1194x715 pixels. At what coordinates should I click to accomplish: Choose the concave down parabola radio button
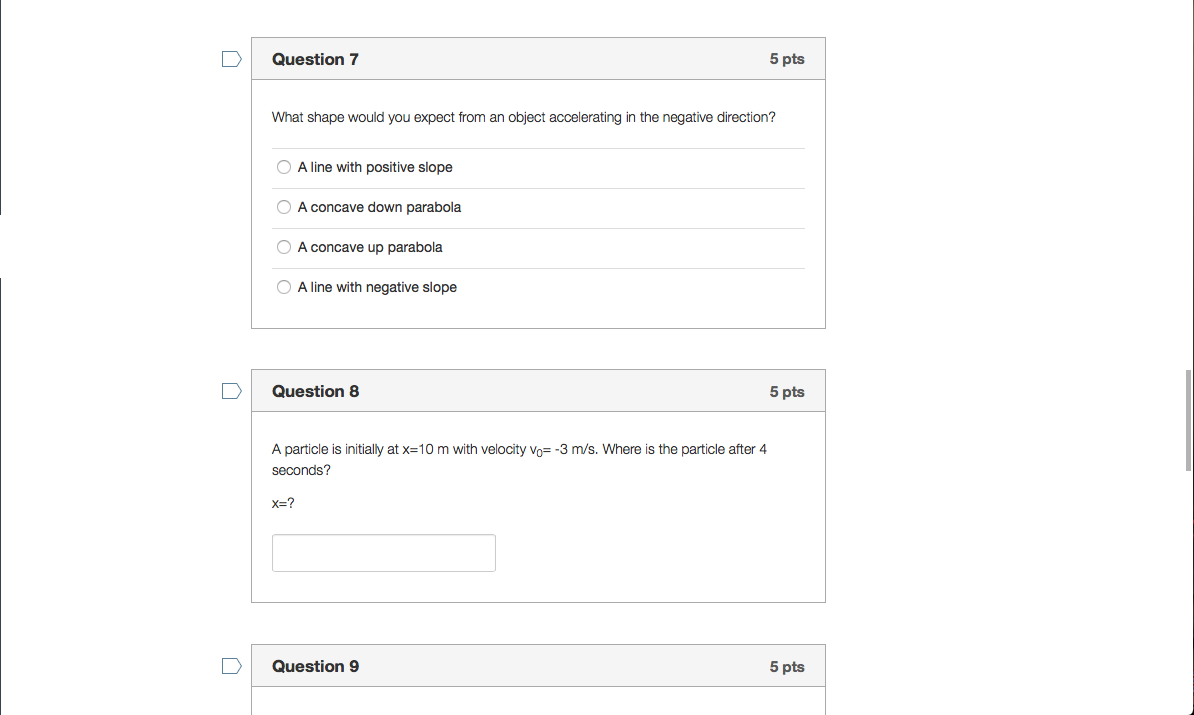[284, 207]
